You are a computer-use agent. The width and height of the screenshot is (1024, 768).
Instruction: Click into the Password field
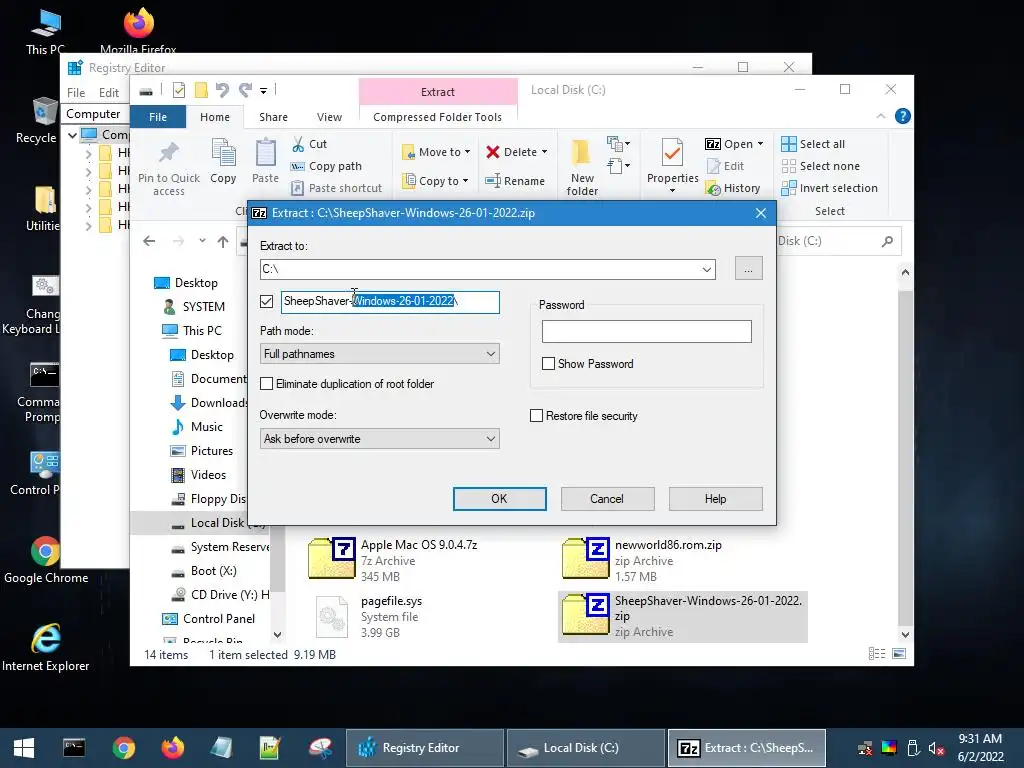[x=647, y=332]
